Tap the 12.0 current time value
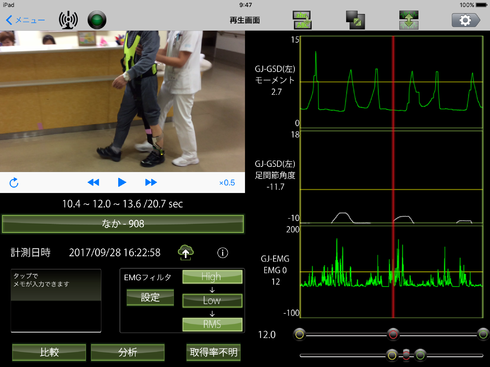The image size is (490, 367). (x=267, y=335)
